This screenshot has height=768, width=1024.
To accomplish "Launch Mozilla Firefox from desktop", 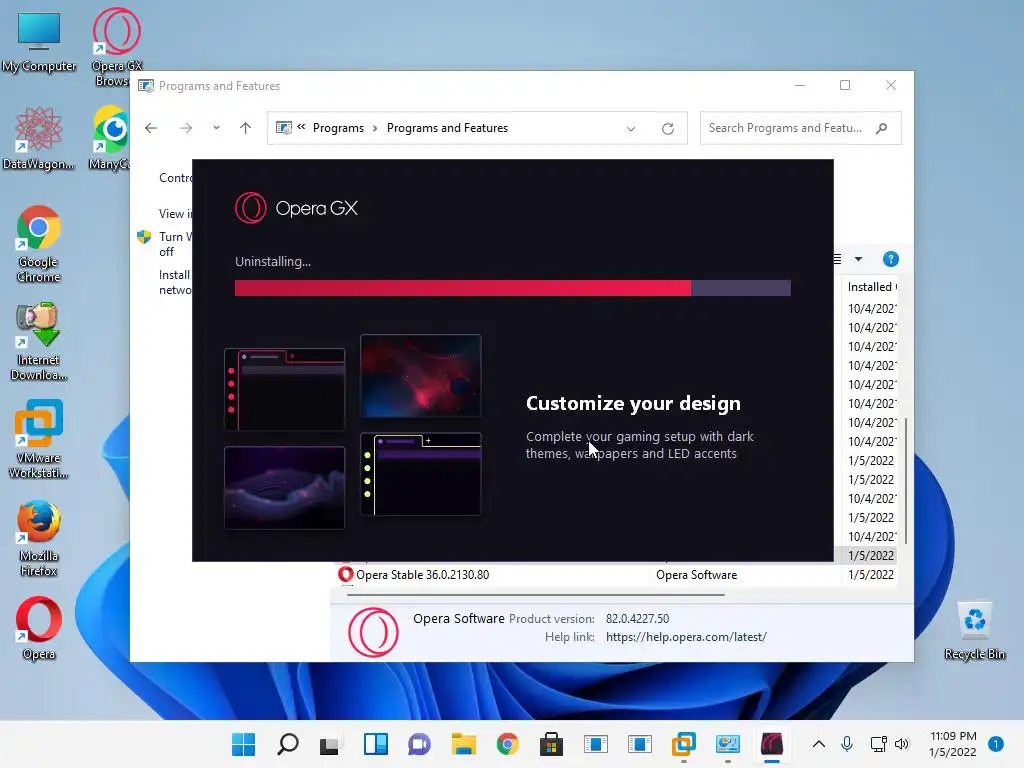I will 39,537.
